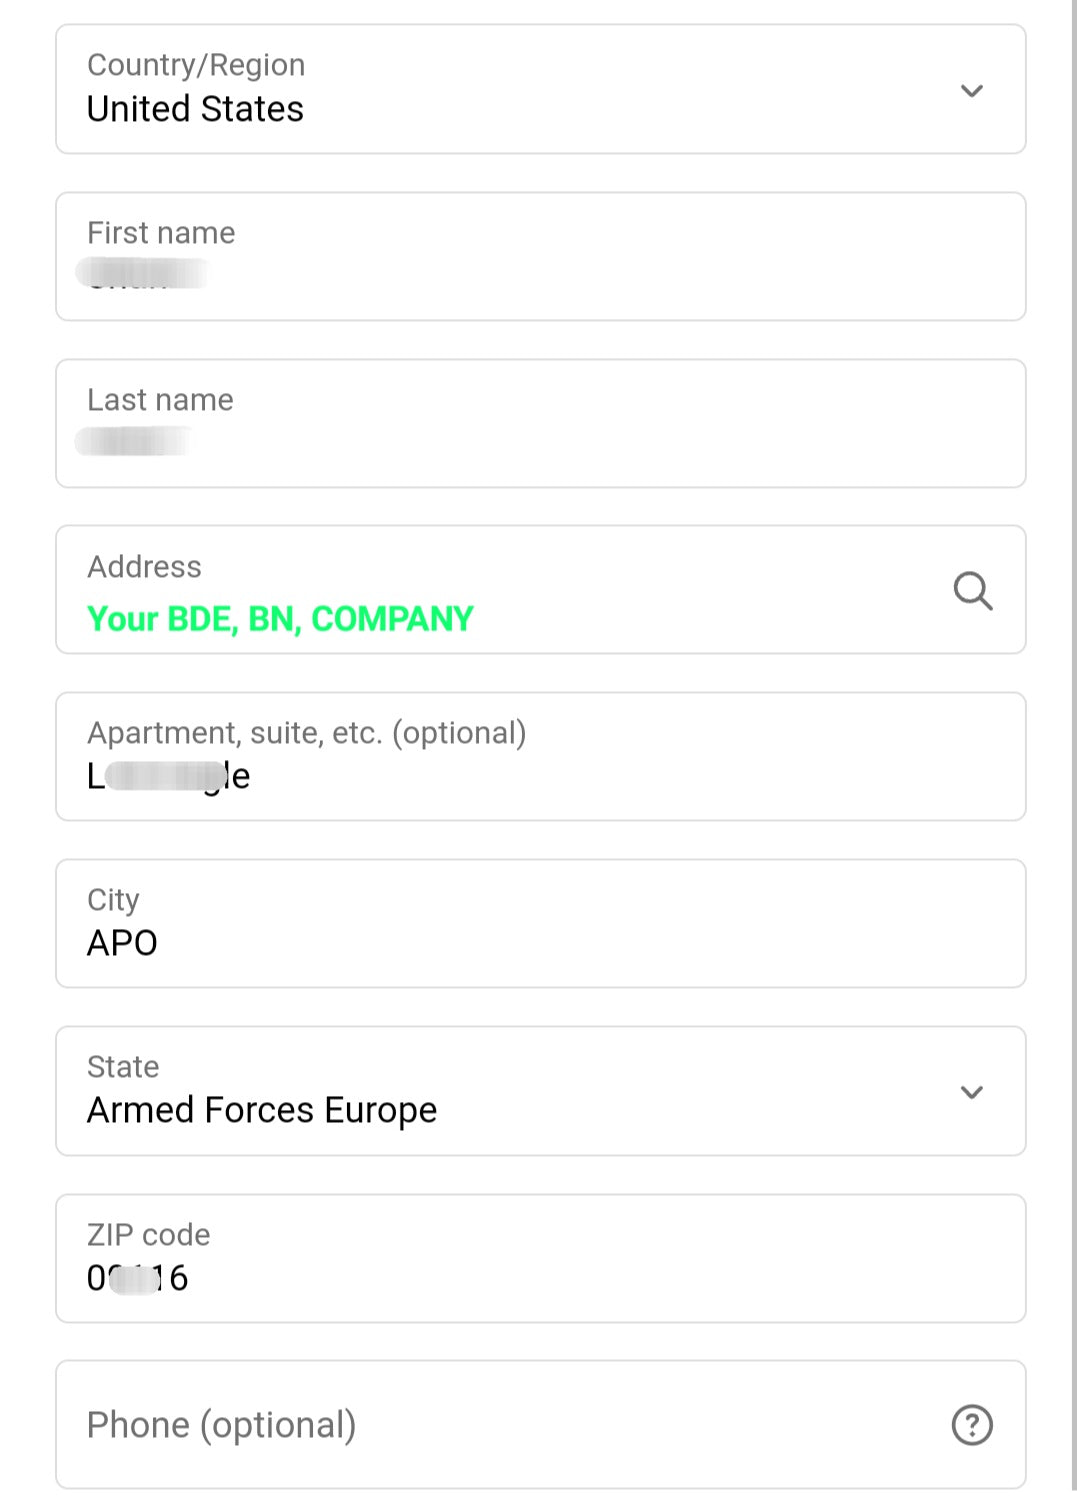
Task: Focus the Phone (optional) field
Action: pos(500,1425)
